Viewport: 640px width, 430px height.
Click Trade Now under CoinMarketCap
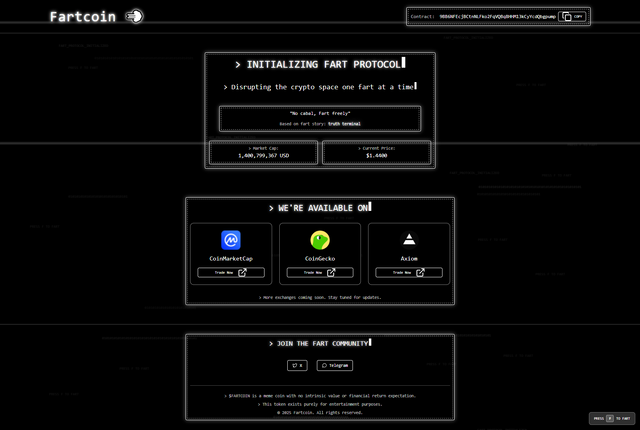click(x=231, y=273)
